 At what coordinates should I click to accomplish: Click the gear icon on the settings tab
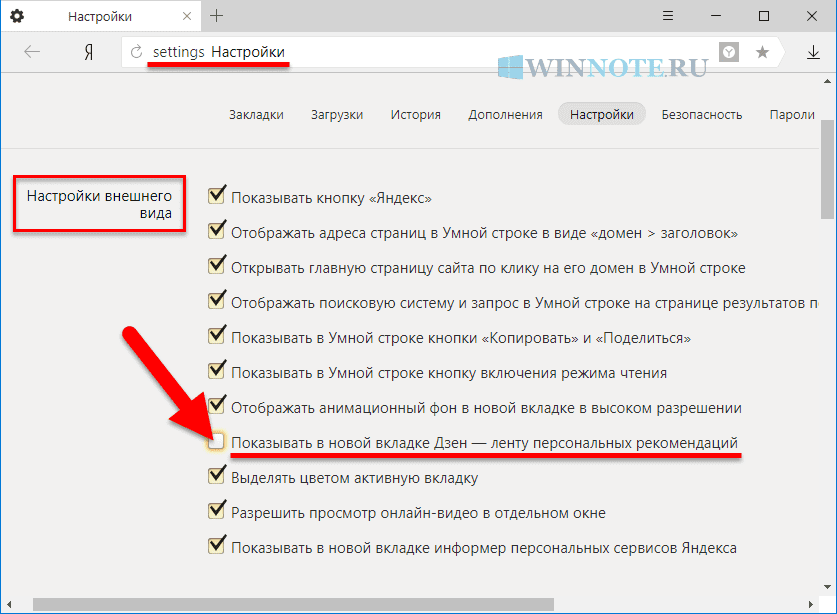pos(17,16)
